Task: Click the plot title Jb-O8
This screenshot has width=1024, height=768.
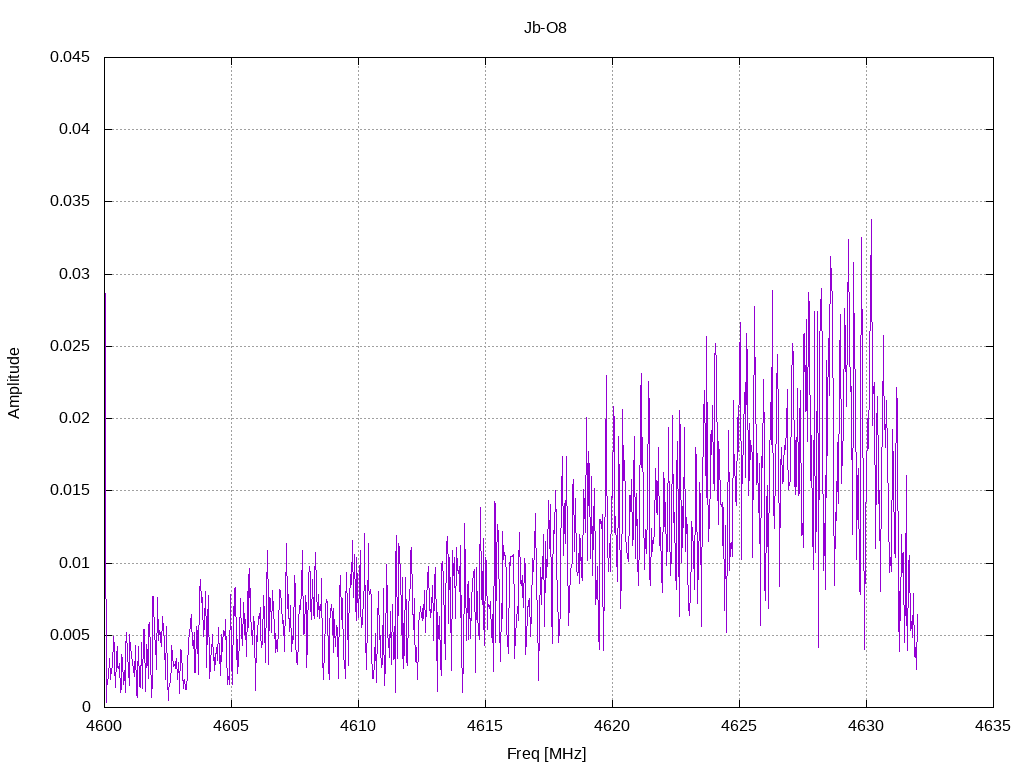Action: tap(545, 28)
